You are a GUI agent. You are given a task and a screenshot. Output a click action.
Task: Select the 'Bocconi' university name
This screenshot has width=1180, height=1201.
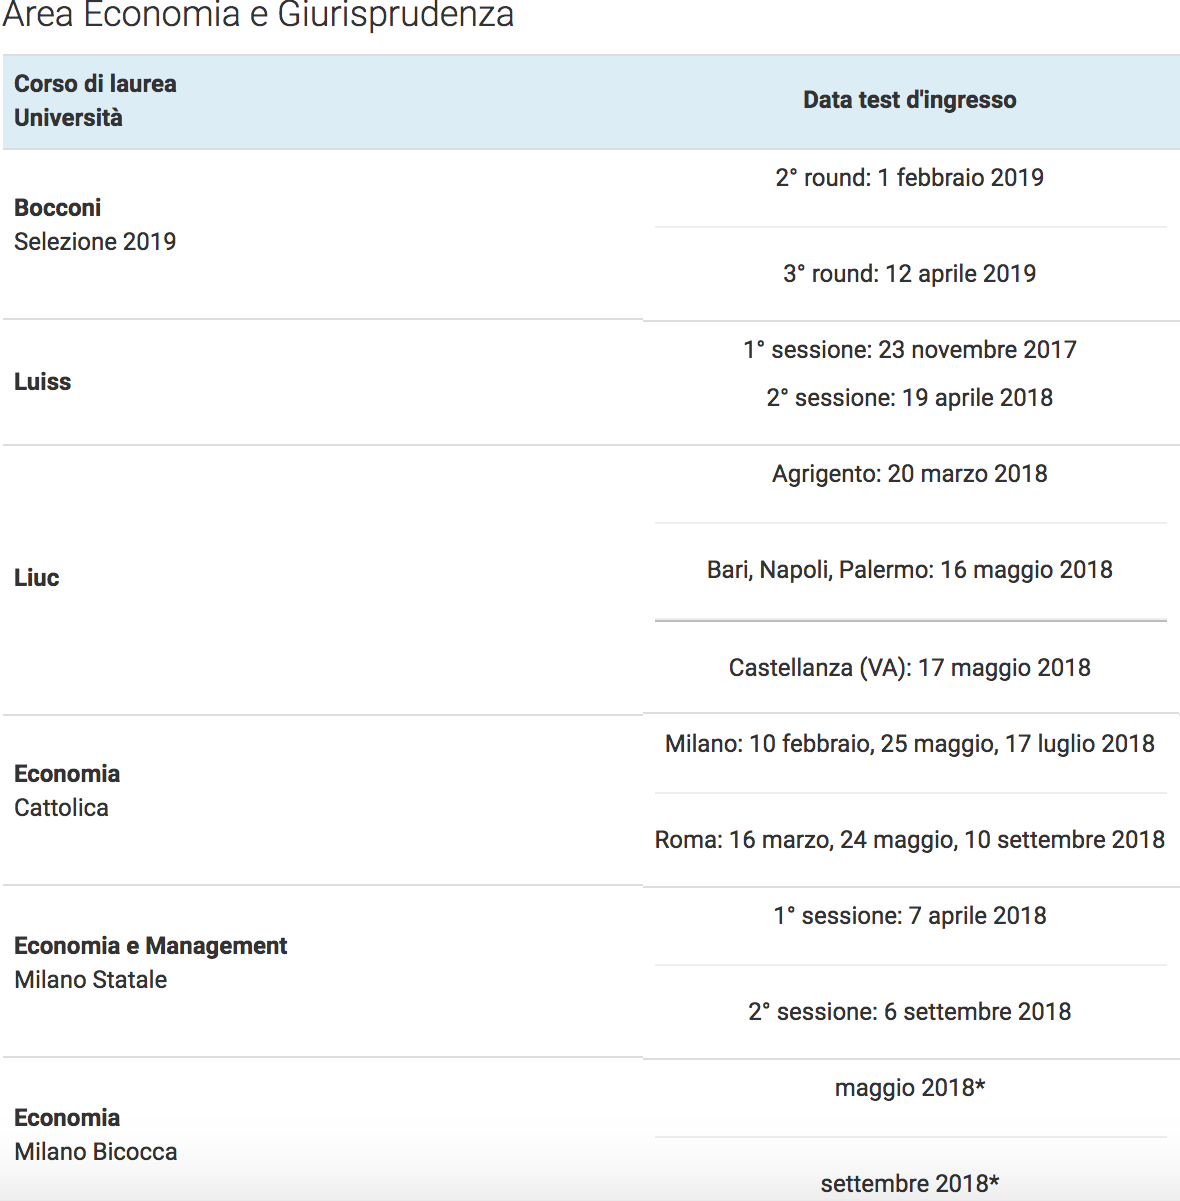pos(57,208)
